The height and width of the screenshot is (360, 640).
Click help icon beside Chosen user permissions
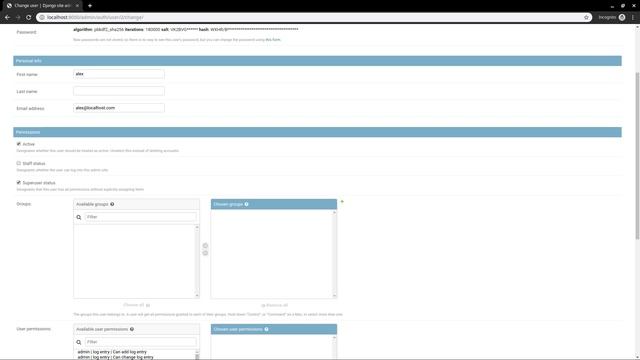(x=267, y=329)
